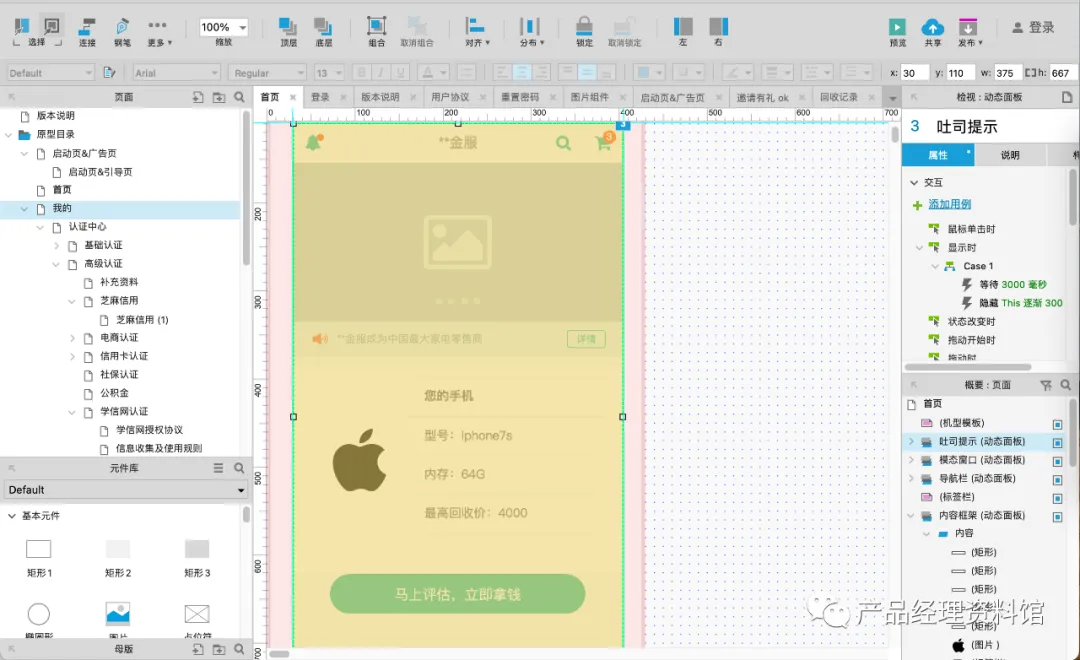Click the height field showing 667
1080x660 pixels.
1060,72
